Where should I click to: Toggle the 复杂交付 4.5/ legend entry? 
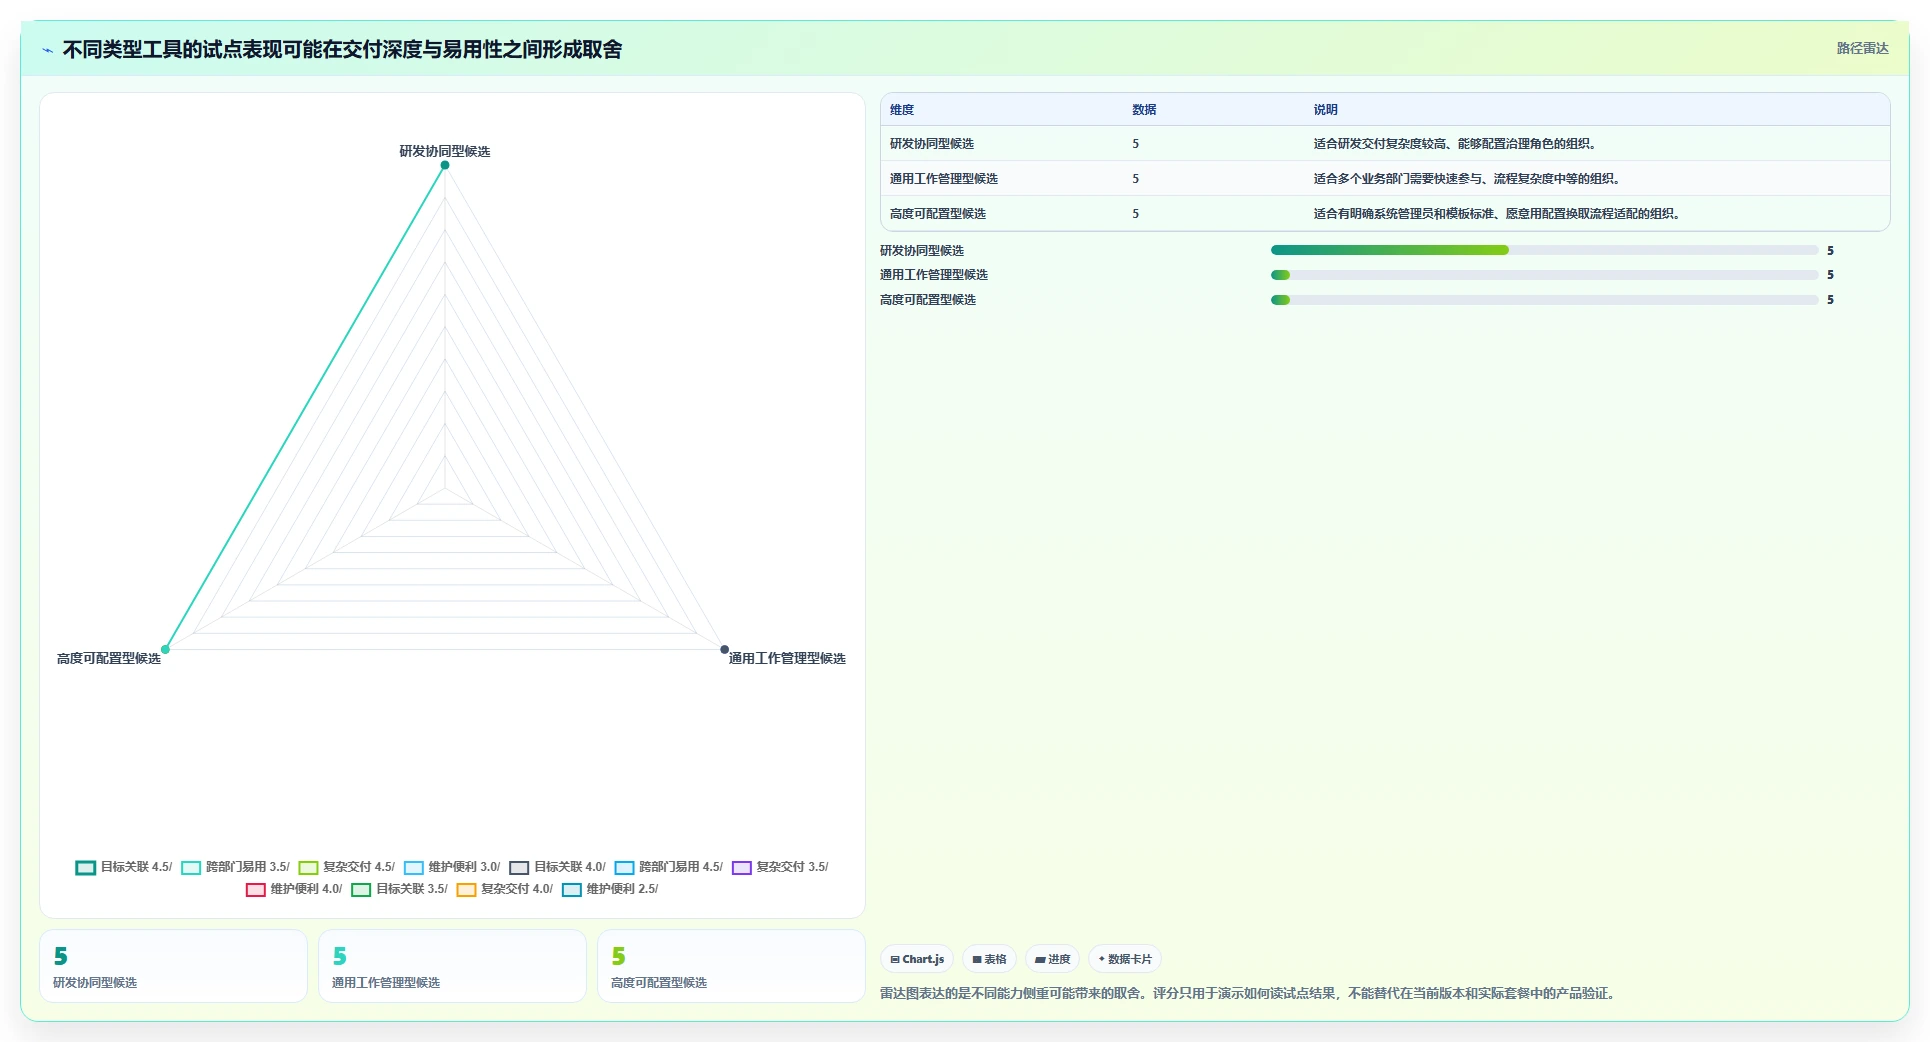coord(346,867)
